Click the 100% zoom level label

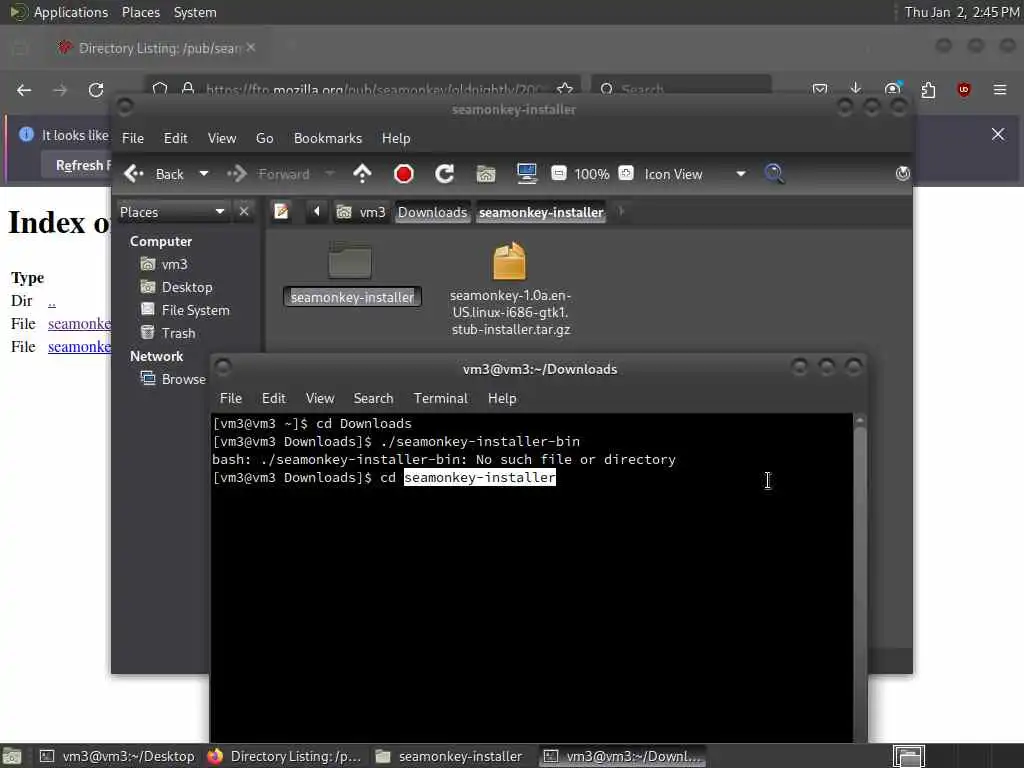pyautogui.click(x=592, y=174)
